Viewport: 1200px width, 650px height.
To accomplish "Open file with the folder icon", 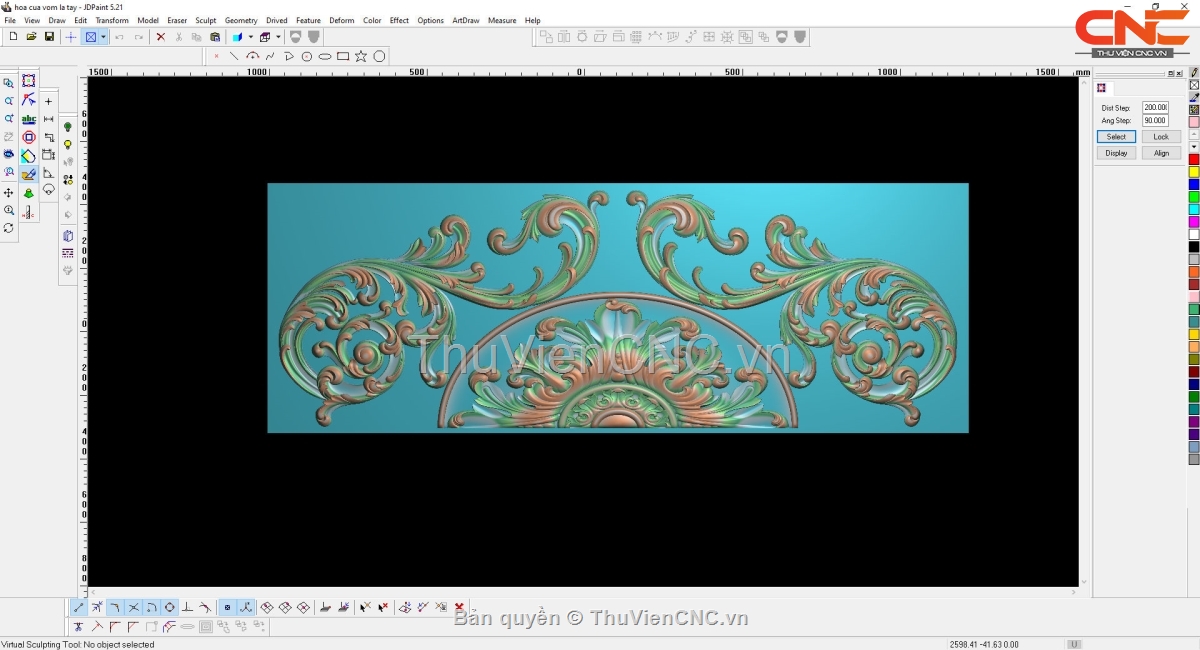I will (x=31, y=37).
